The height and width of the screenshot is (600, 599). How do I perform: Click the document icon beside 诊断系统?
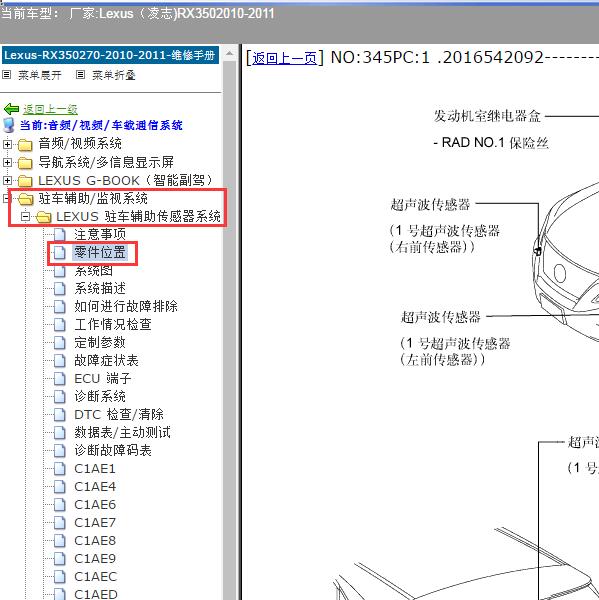click(60, 396)
